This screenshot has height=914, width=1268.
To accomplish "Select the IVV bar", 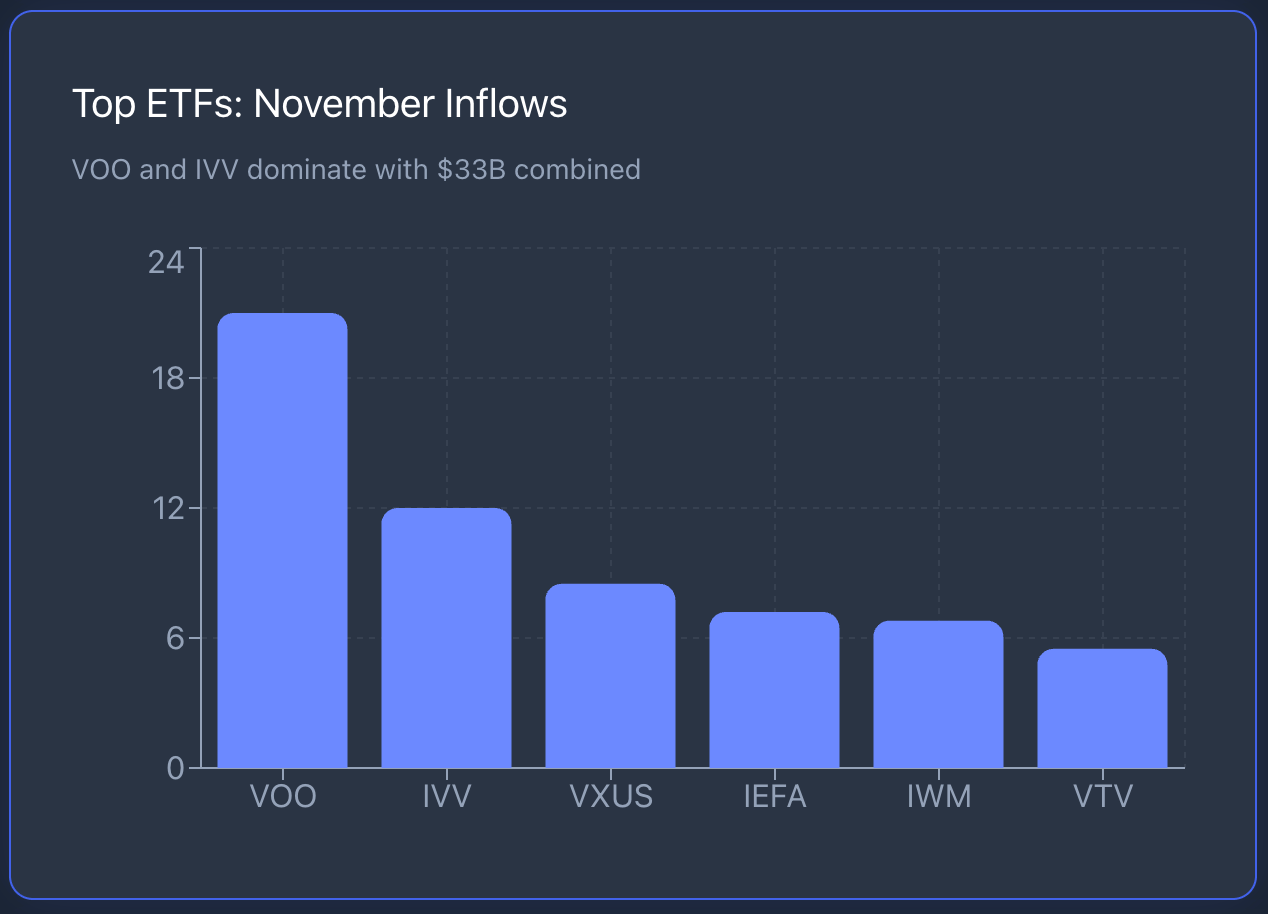I will [x=446, y=638].
